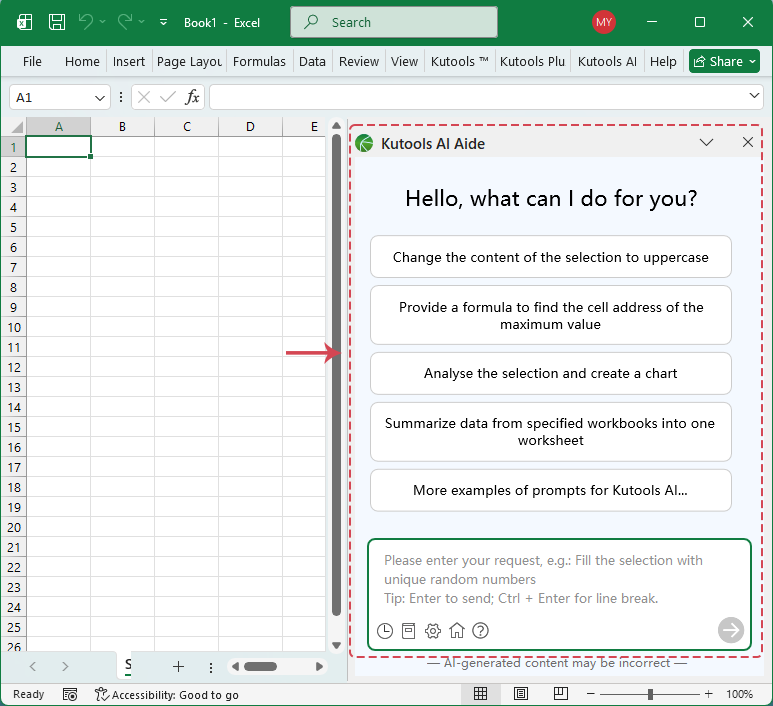The image size is (773, 706).
Task: Click the Insert Function fx icon
Action: click(x=192, y=97)
